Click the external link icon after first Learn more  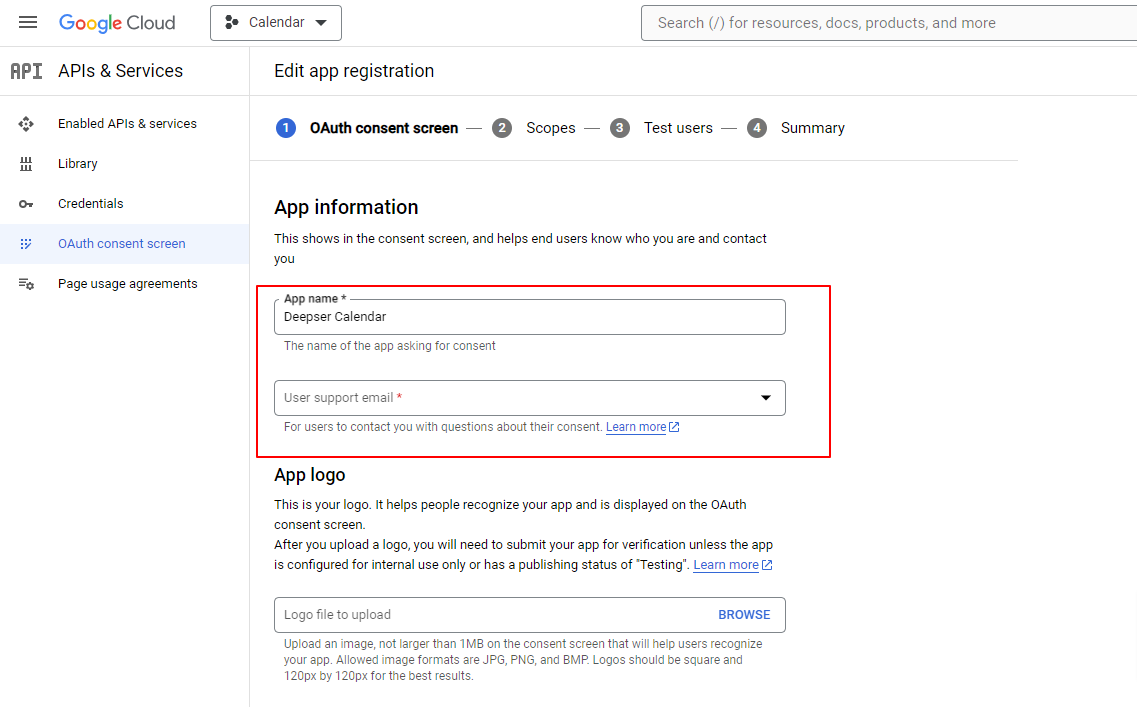(674, 427)
